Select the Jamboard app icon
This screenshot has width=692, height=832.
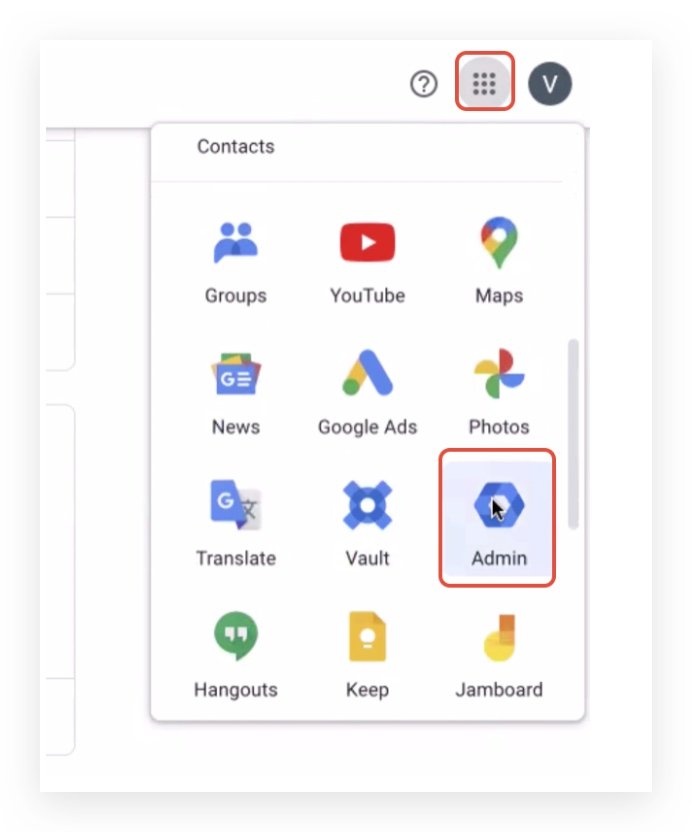coord(499,637)
